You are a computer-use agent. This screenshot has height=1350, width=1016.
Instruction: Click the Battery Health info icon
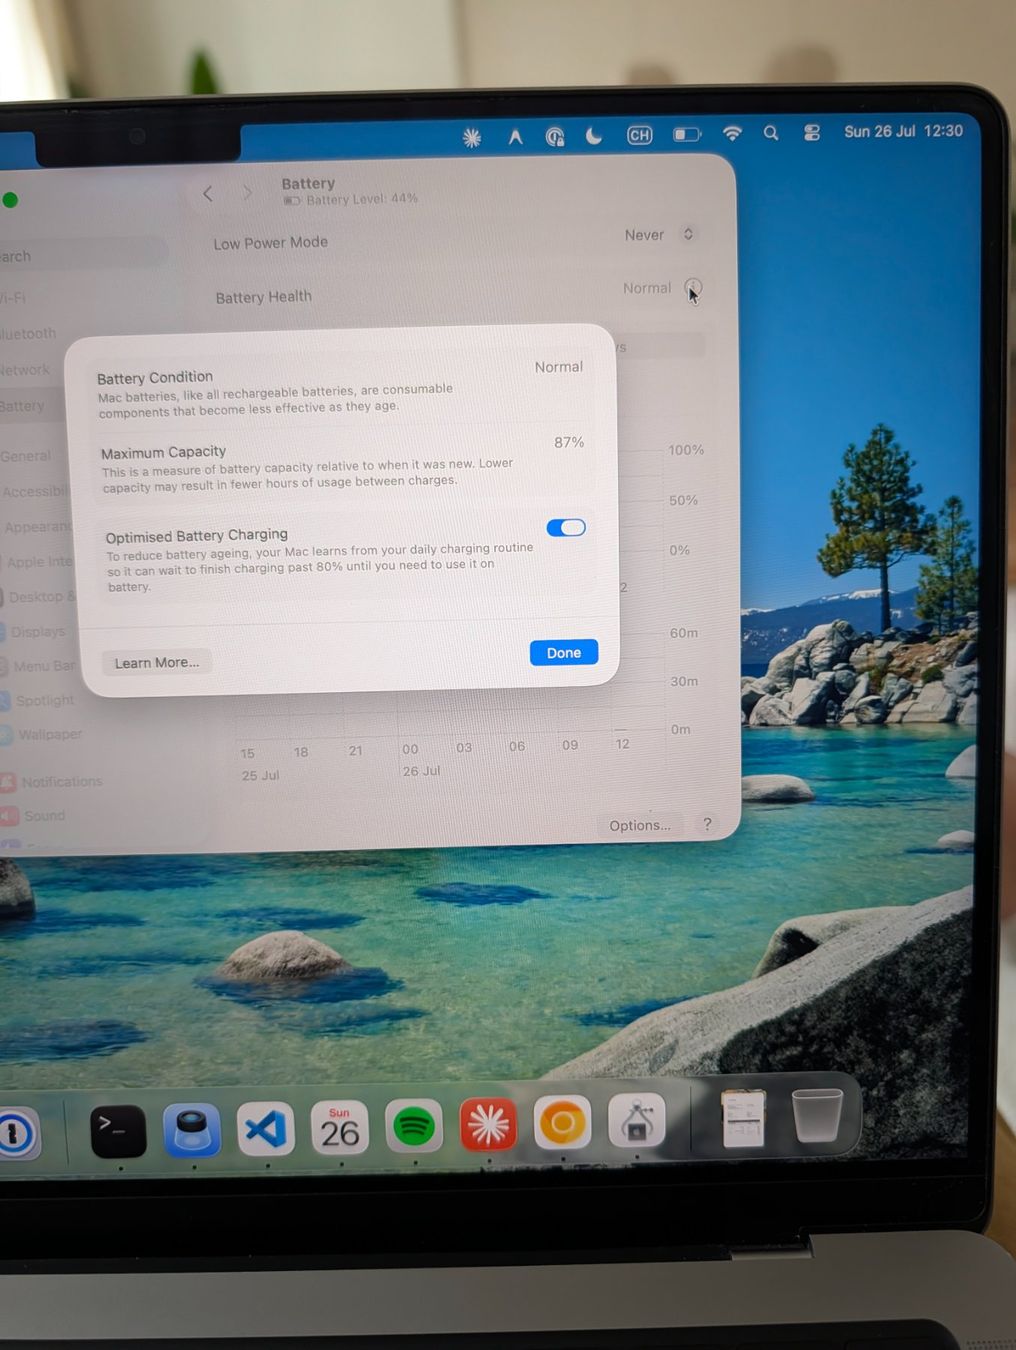tap(693, 288)
